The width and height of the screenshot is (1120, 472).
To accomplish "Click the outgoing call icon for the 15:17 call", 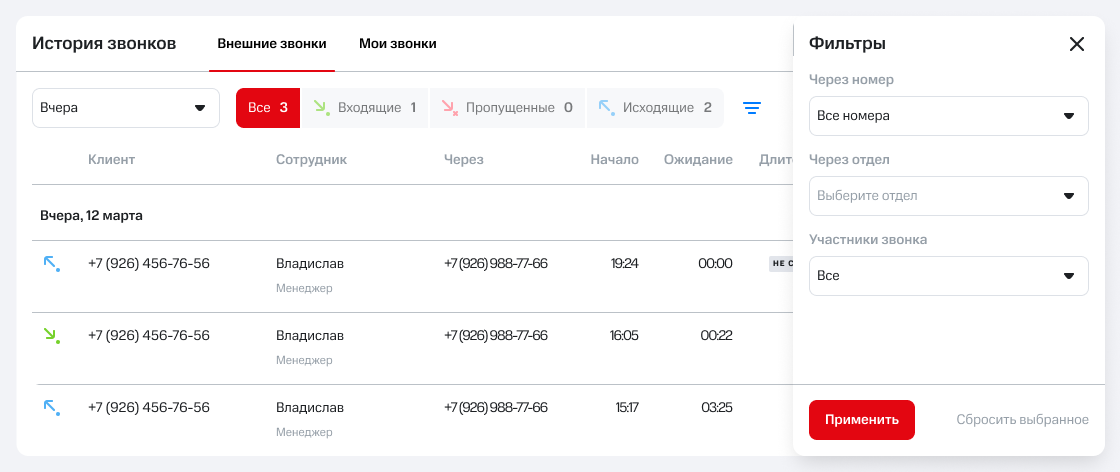I will click(51, 408).
